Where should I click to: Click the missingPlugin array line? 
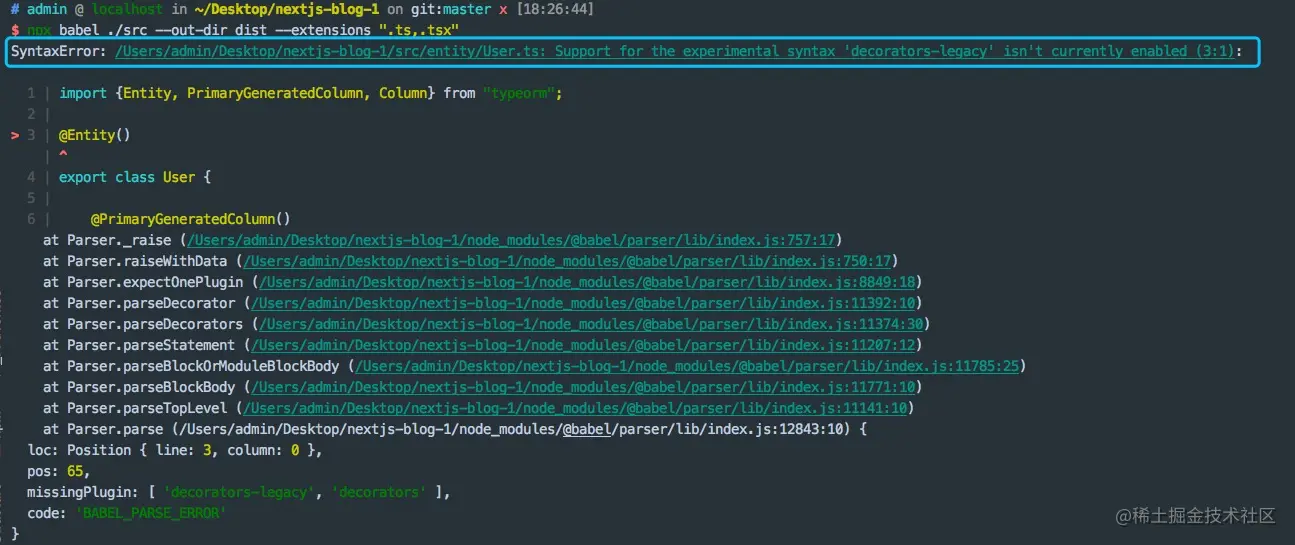click(x=239, y=492)
